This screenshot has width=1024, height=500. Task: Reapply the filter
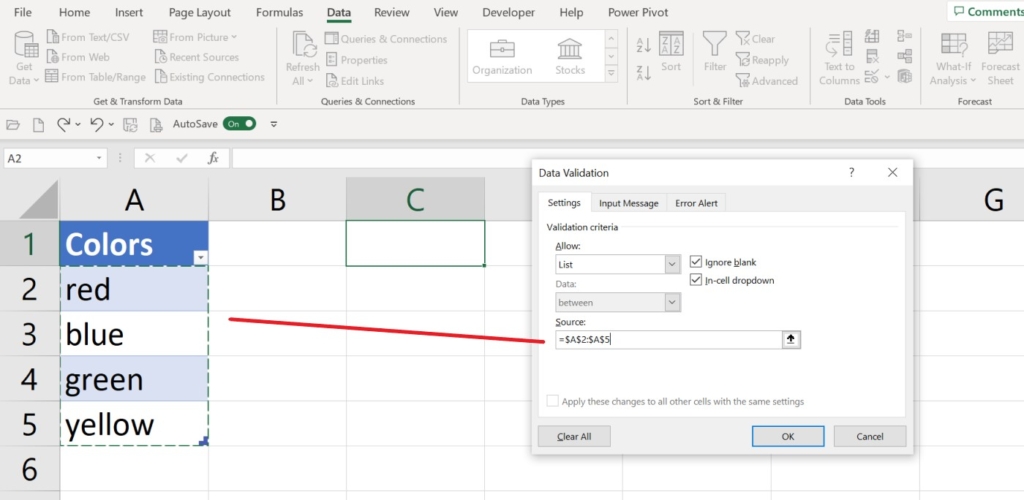pyautogui.click(x=762, y=59)
